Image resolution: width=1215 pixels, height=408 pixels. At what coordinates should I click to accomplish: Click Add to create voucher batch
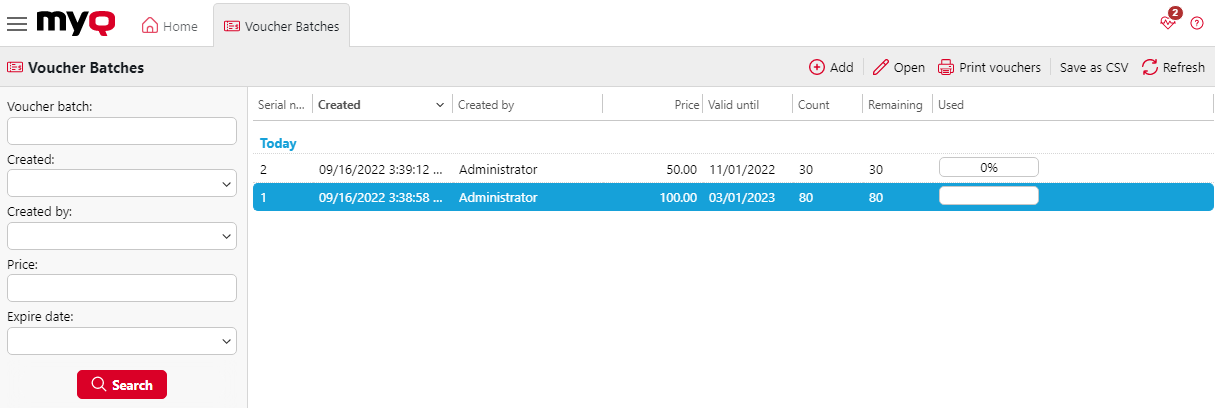pos(830,67)
